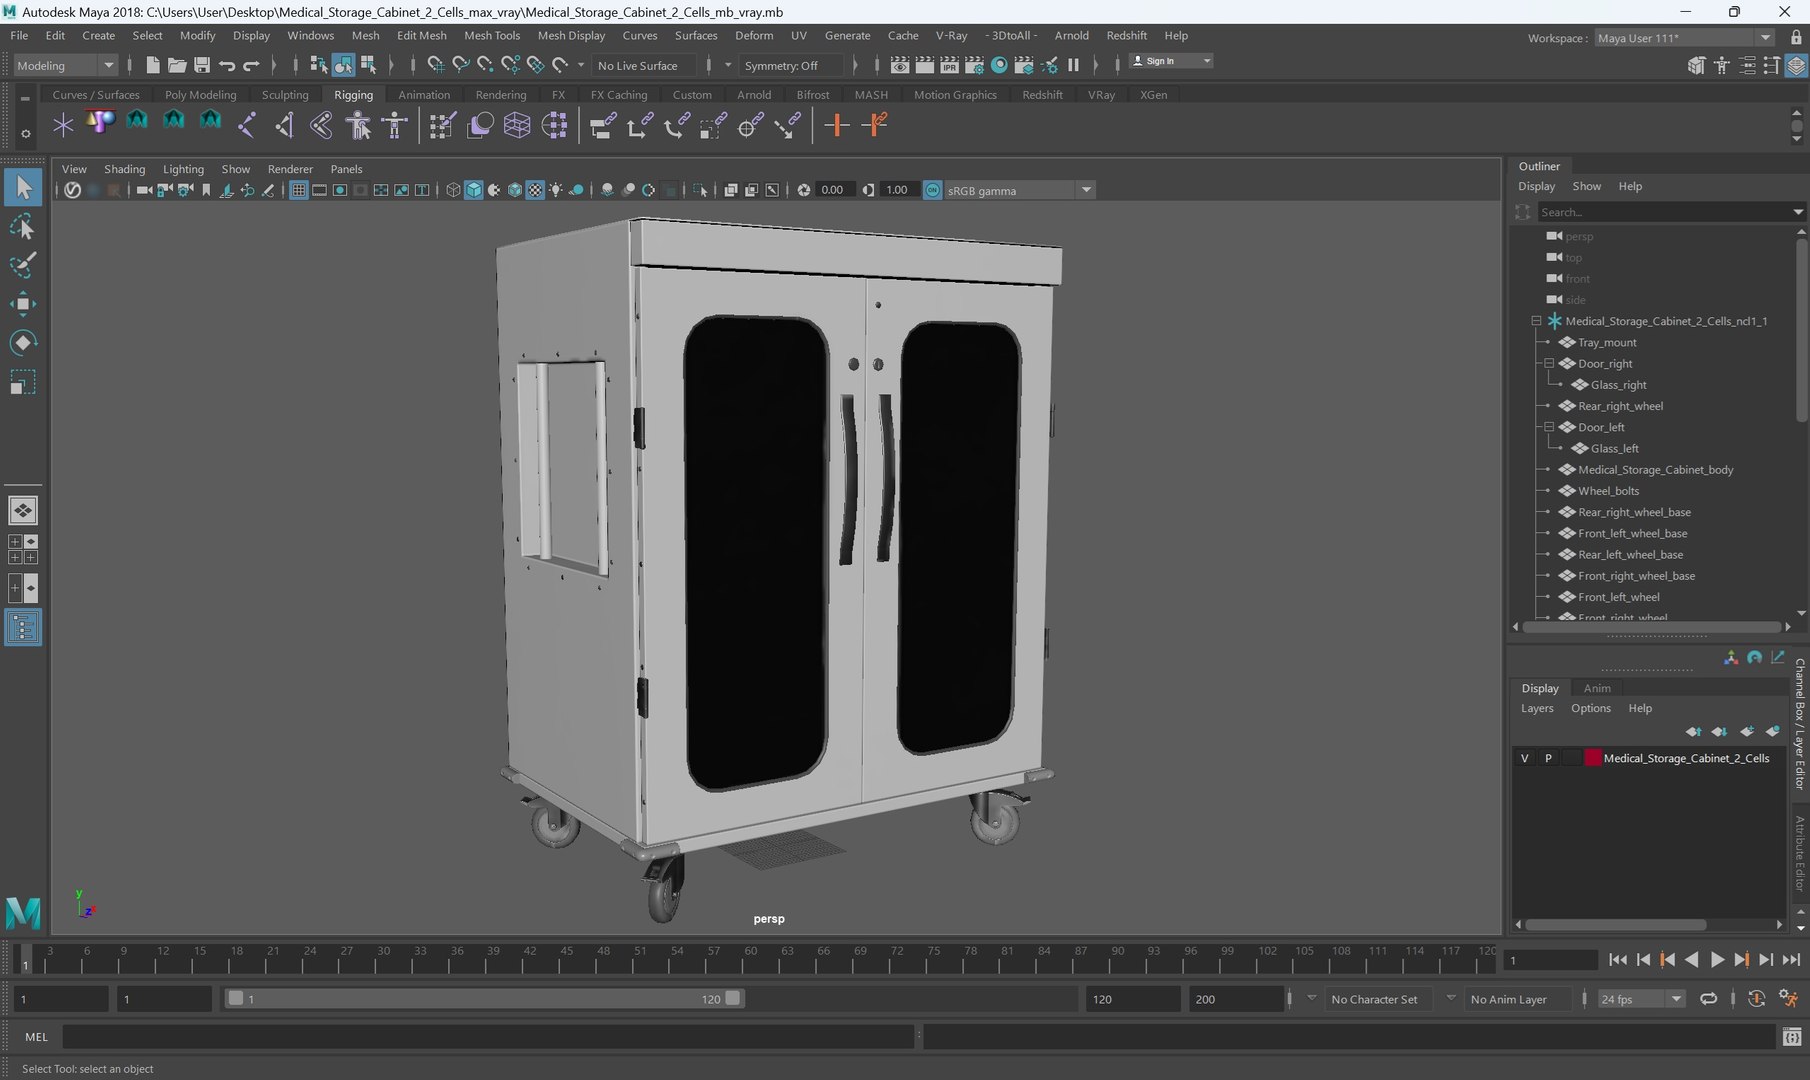This screenshot has width=1810, height=1080.
Task: Click the playback range slider bar
Action: pyautogui.click(x=484, y=998)
